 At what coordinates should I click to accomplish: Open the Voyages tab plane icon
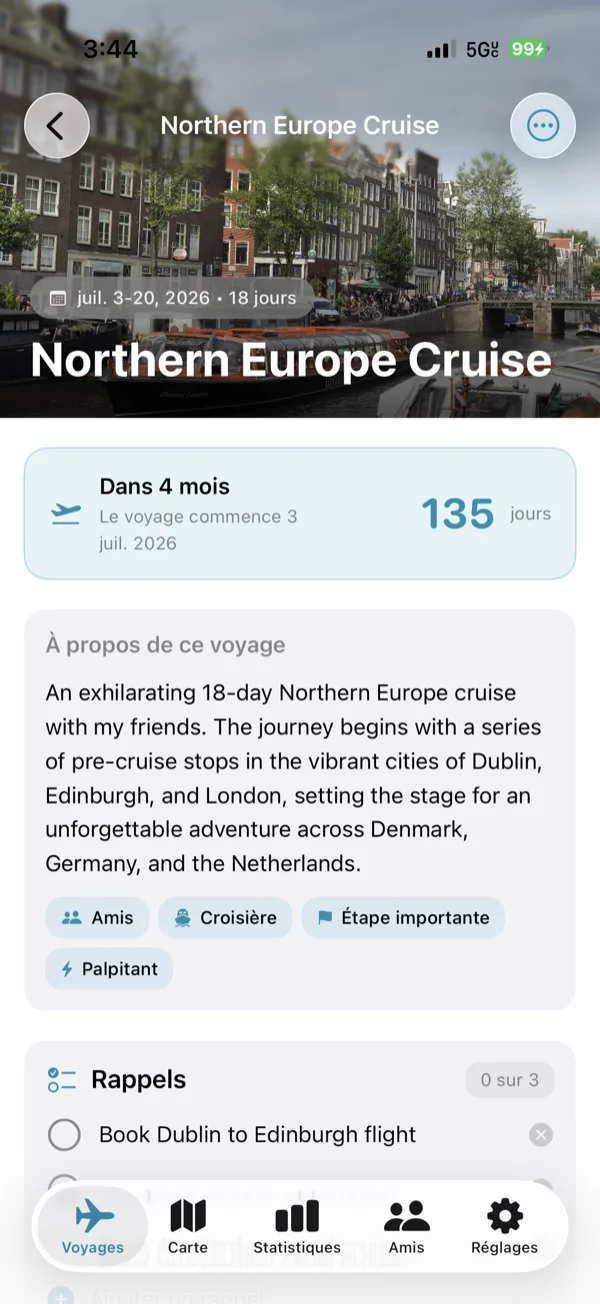pyautogui.click(x=92, y=1216)
